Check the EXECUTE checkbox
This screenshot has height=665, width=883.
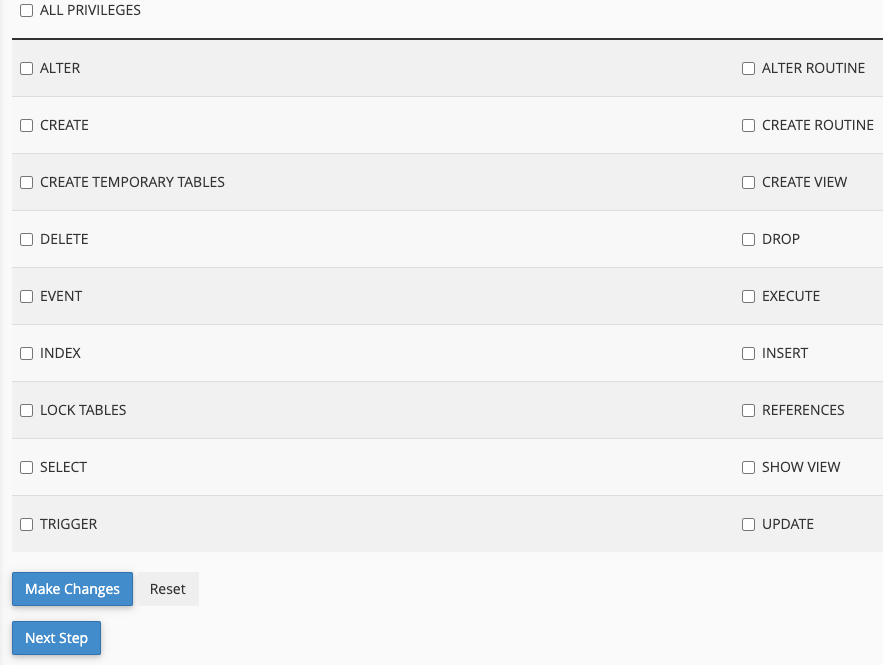[748, 297]
